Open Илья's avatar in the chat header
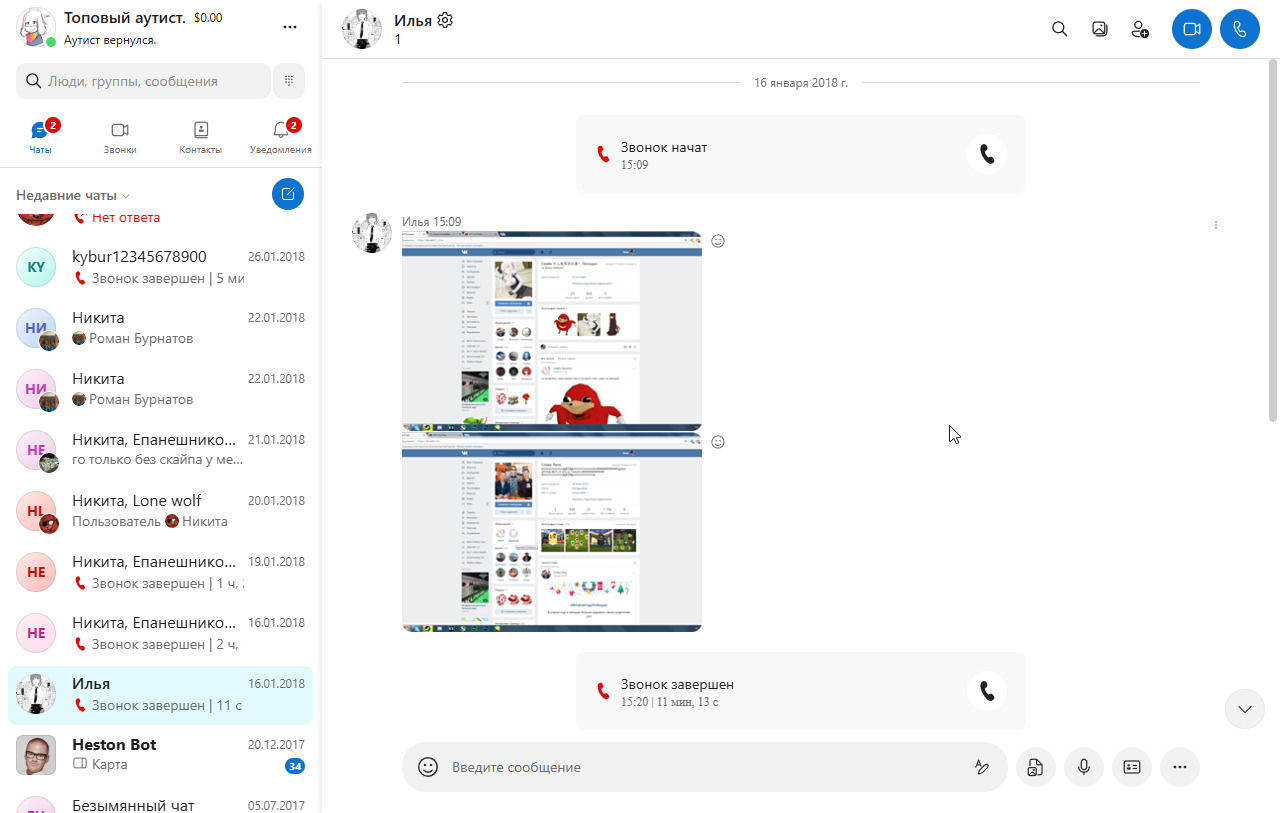This screenshot has height=813, width=1280. pyautogui.click(x=362, y=29)
